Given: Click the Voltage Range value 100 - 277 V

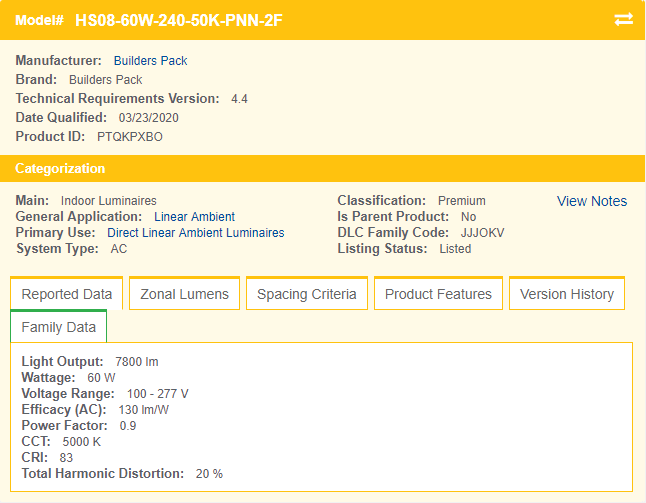Looking at the screenshot, I should (158, 394).
